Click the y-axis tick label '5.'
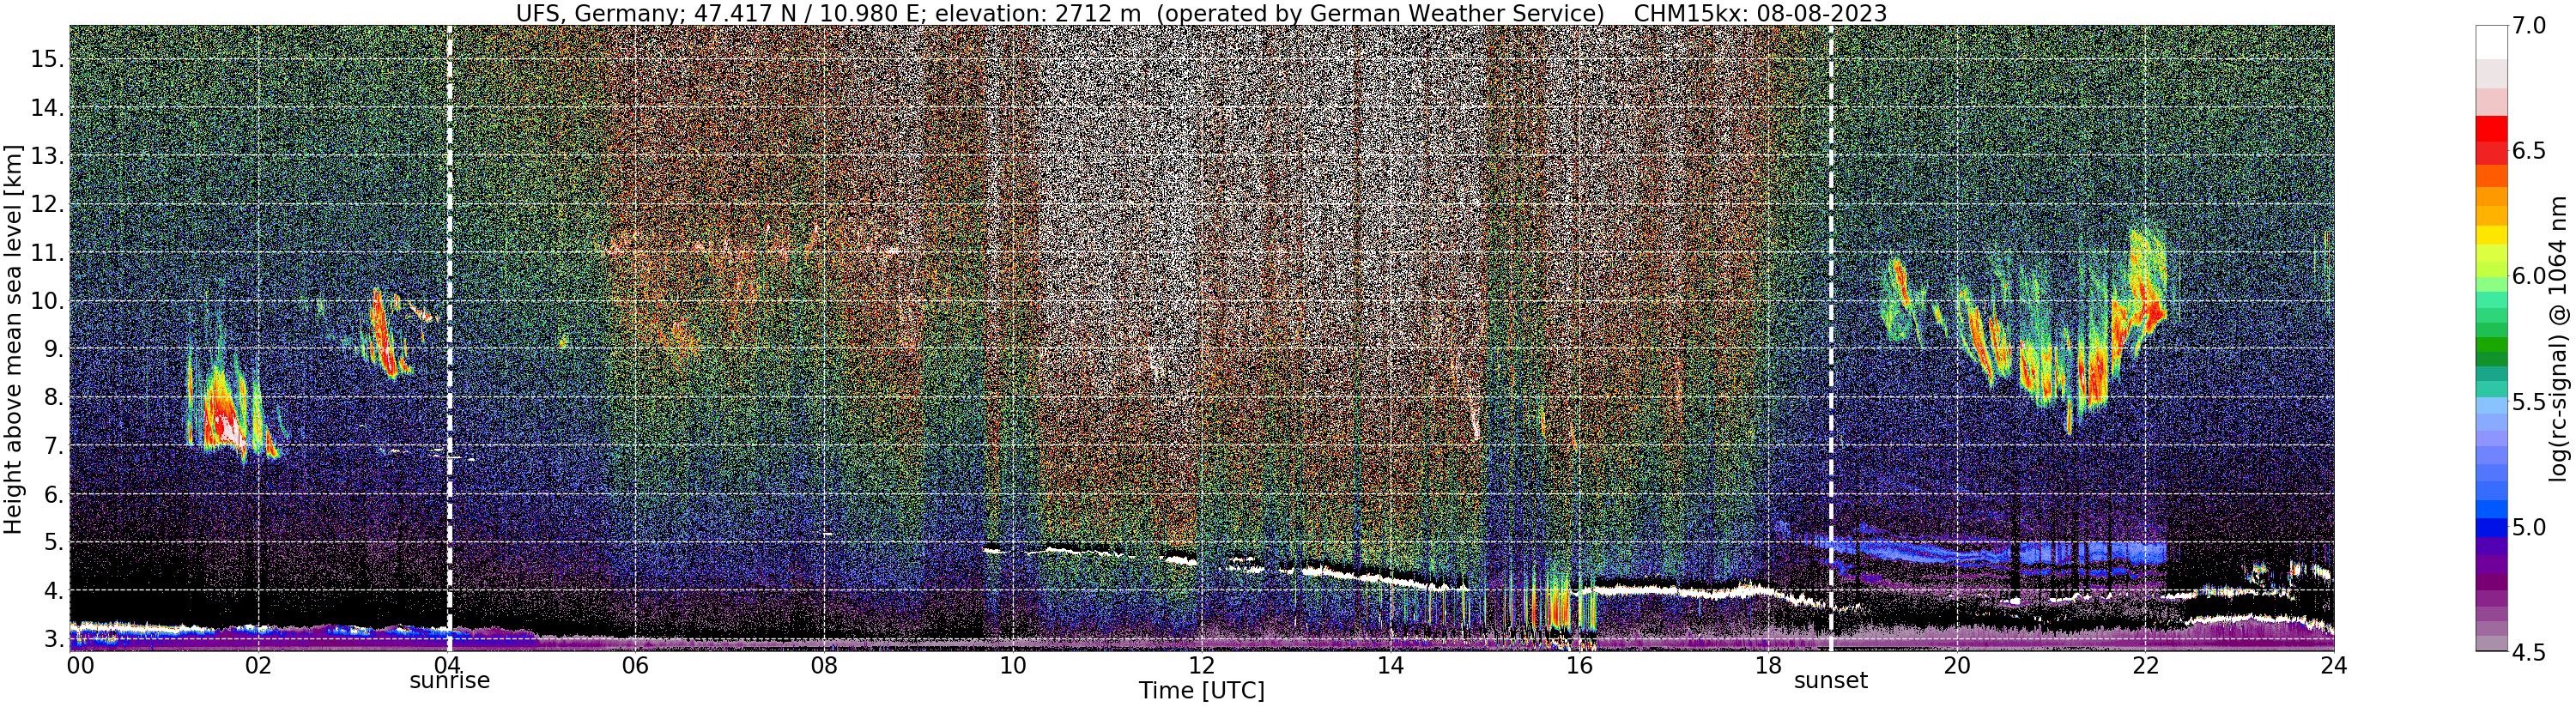Screen dimensions: 2576x707 (x=54, y=543)
